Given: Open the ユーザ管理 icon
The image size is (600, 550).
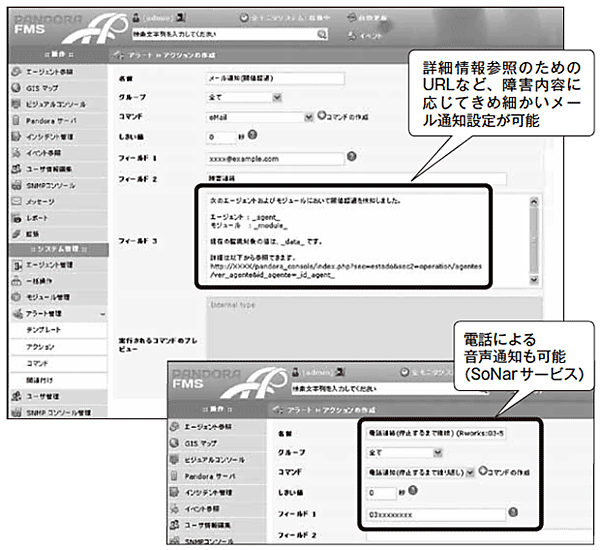Looking at the screenshot, I should click(x=16, y=396).
